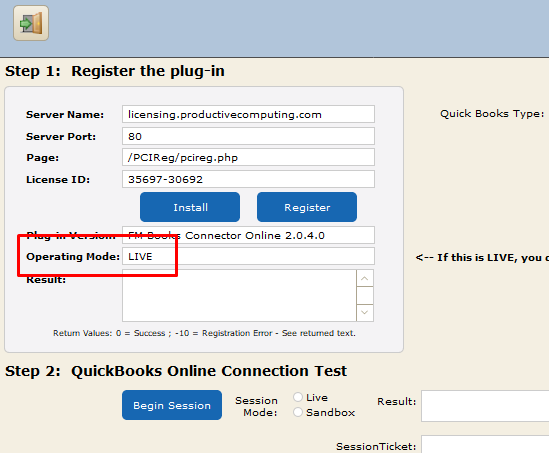Click the Result box scroll up arrow
The image size is (549, 453).
(365, 278)
